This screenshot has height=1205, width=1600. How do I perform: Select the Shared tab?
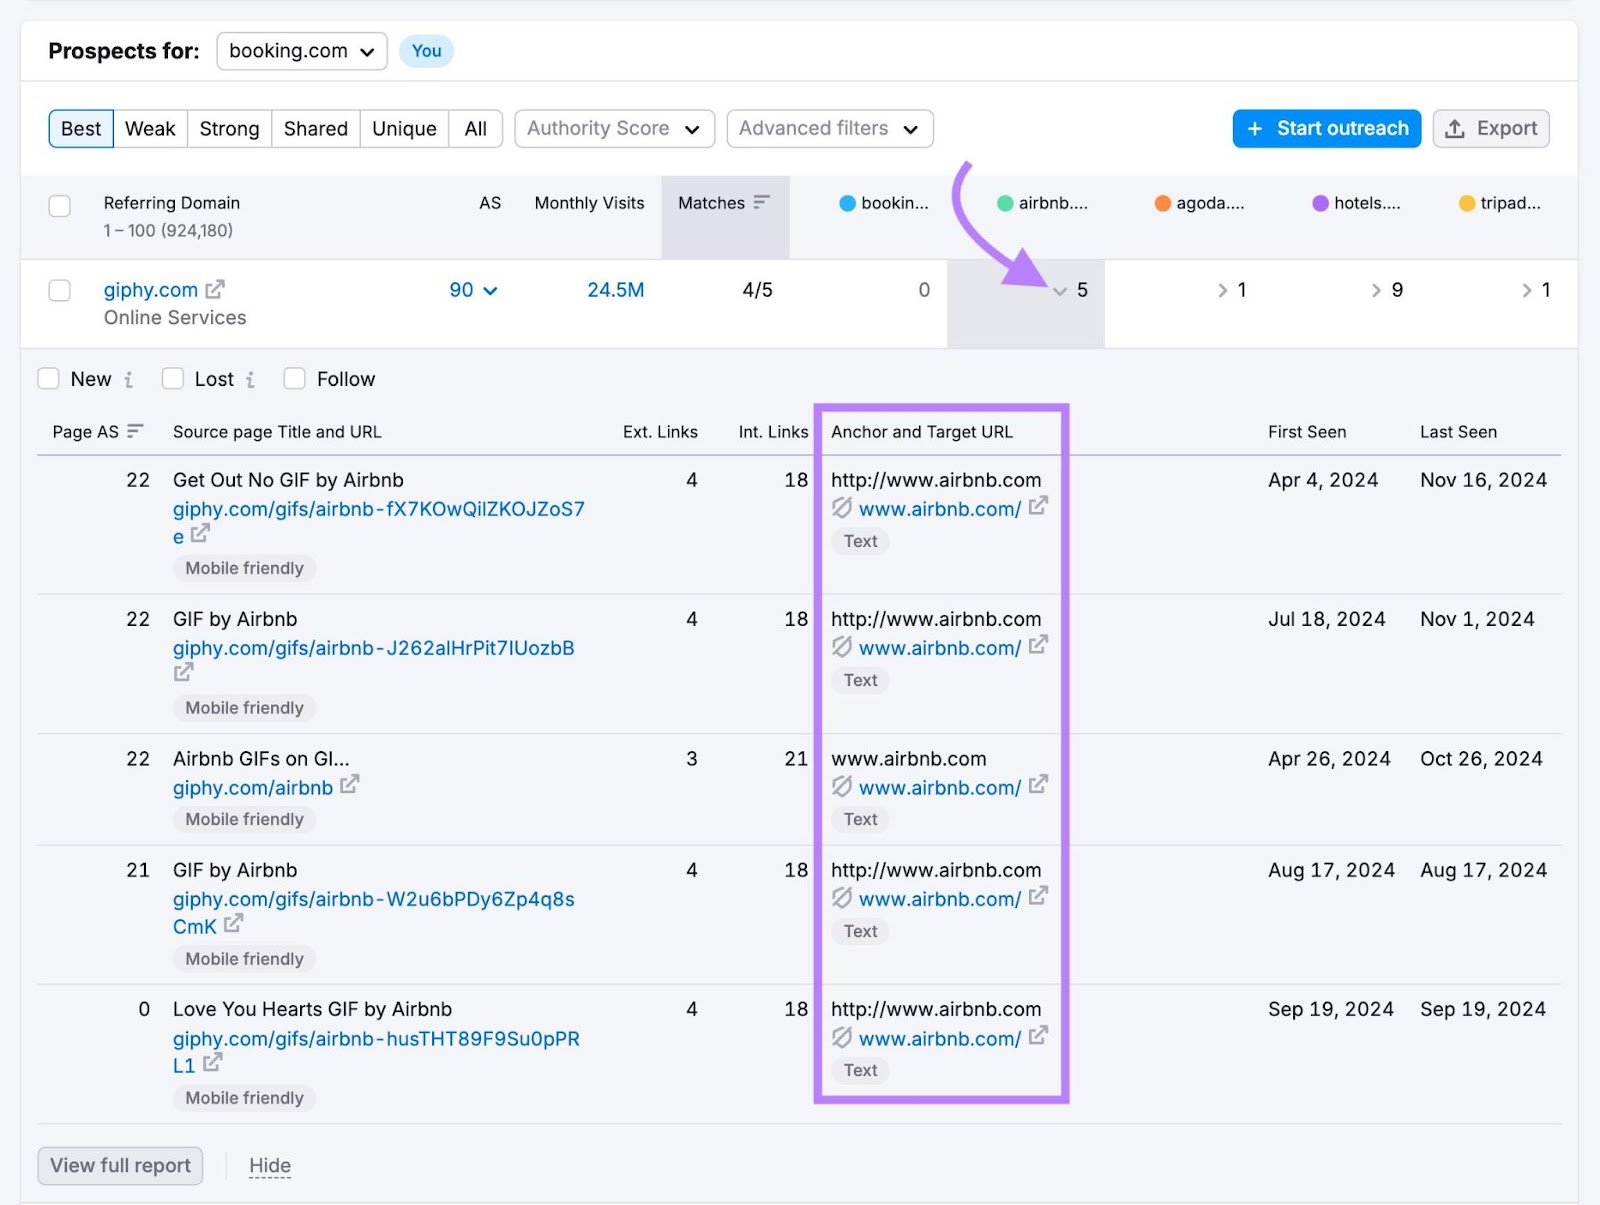coord(316,128)
